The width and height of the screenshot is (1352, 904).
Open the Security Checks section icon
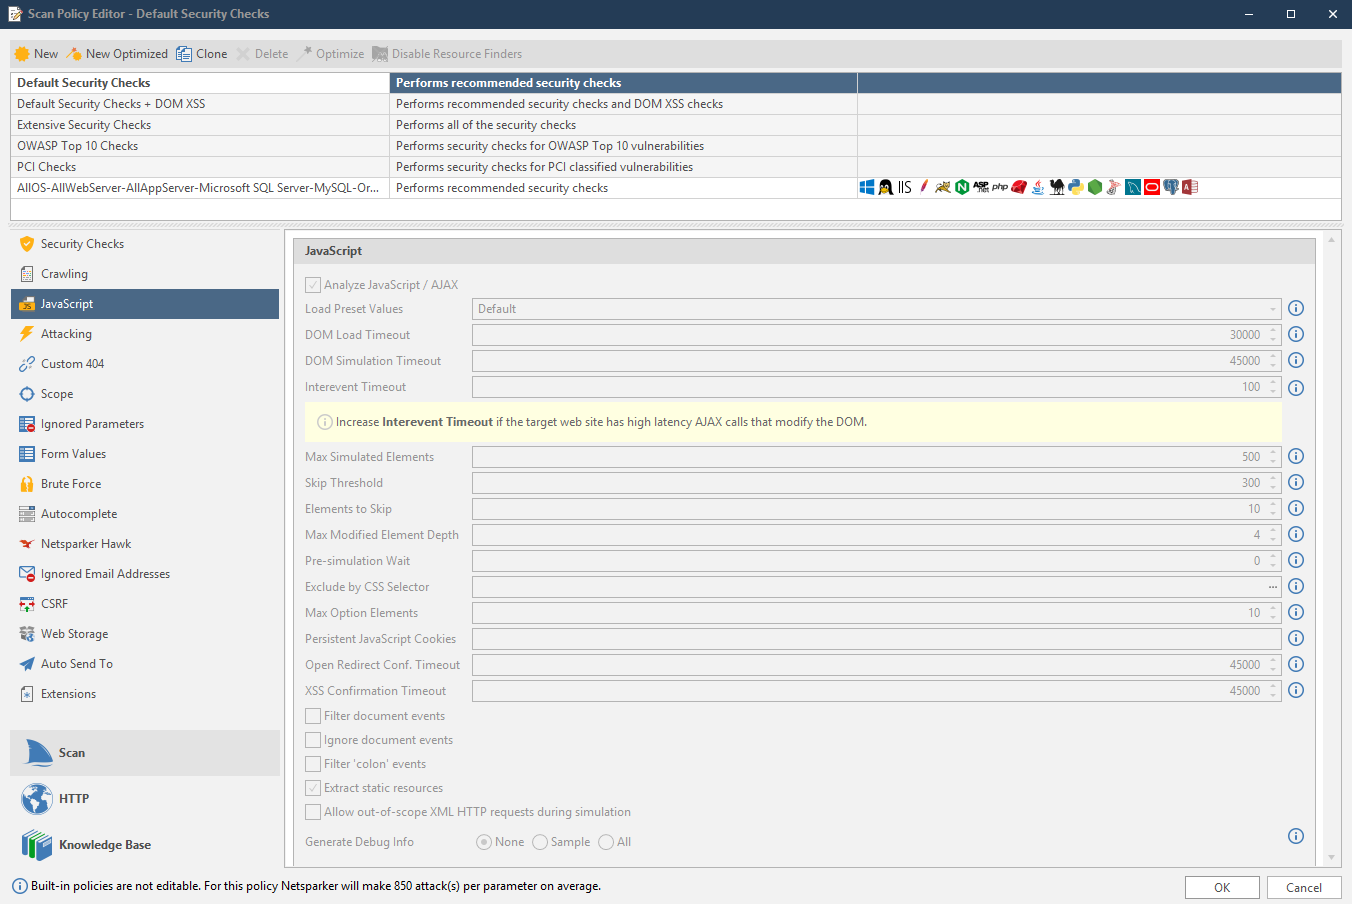point(27,244)
